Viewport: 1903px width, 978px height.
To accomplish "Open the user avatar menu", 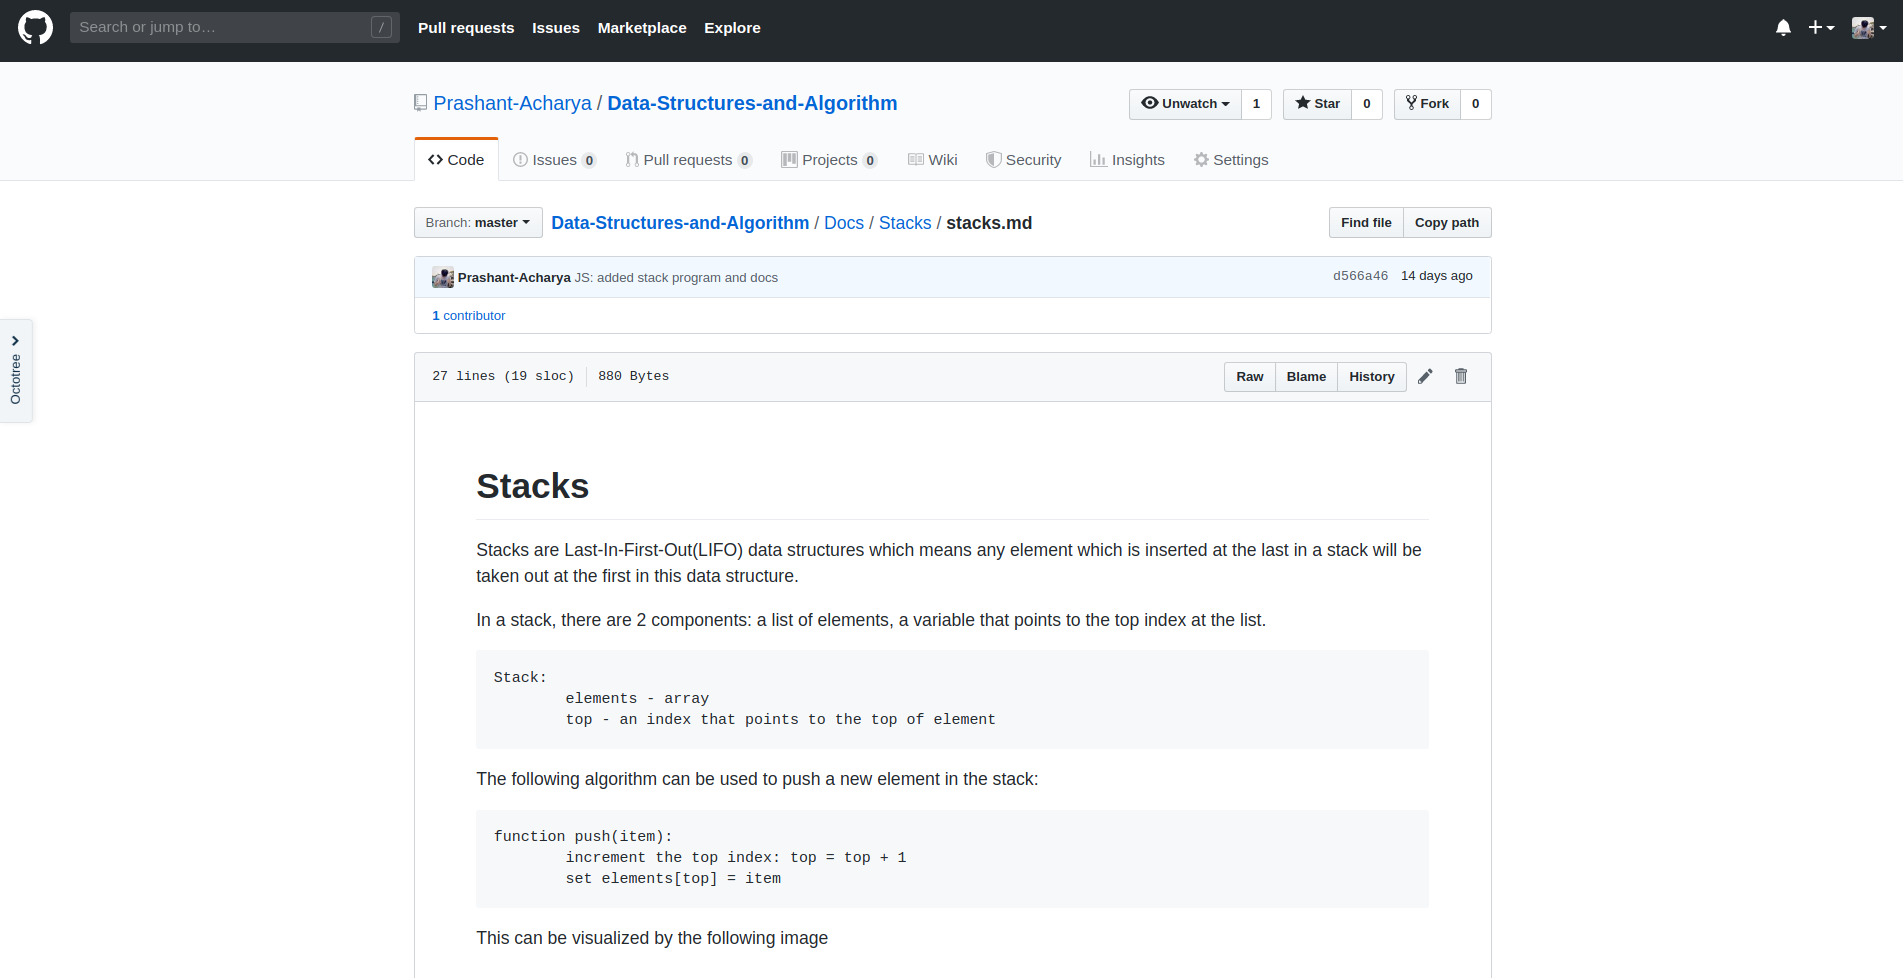I will pos(1869,28).
